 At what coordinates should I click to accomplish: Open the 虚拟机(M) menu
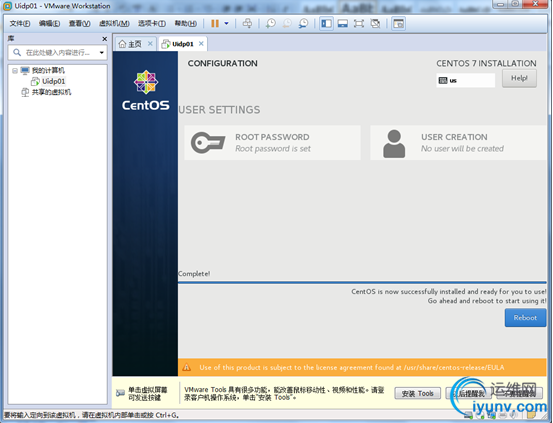tap(114, 23)
